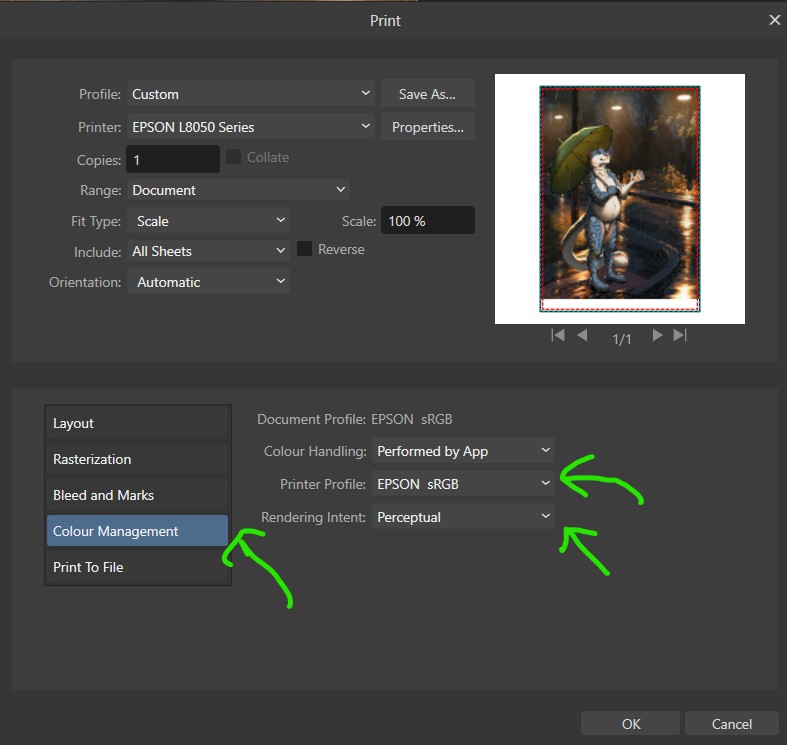The image size is (787, 745).
Task: Go to first page in preview
Action: click(x=558, y=336)
